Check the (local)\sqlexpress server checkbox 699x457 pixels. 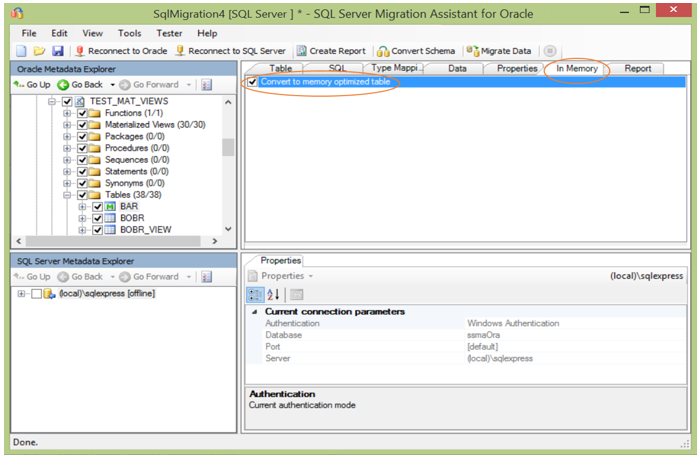[x=36, y=294]
